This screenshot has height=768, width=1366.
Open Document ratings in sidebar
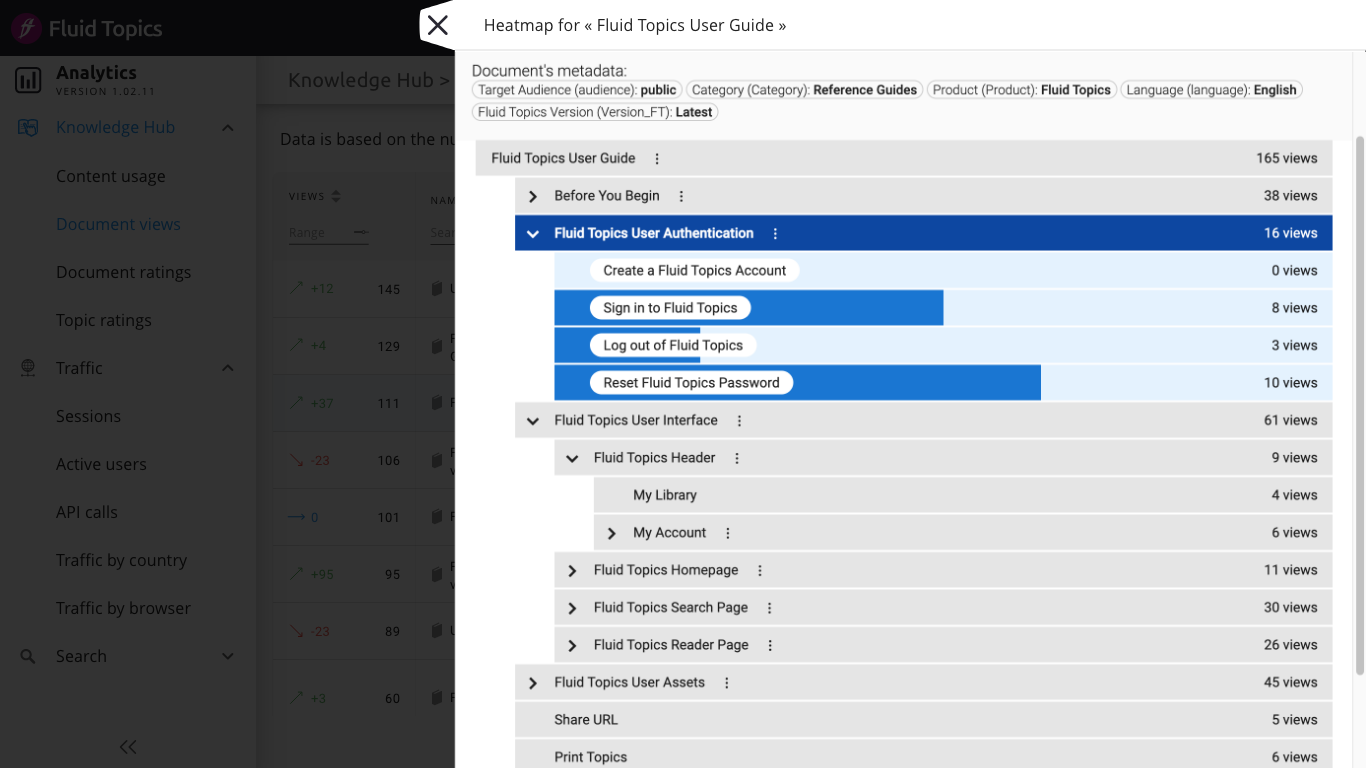(123, 272)
